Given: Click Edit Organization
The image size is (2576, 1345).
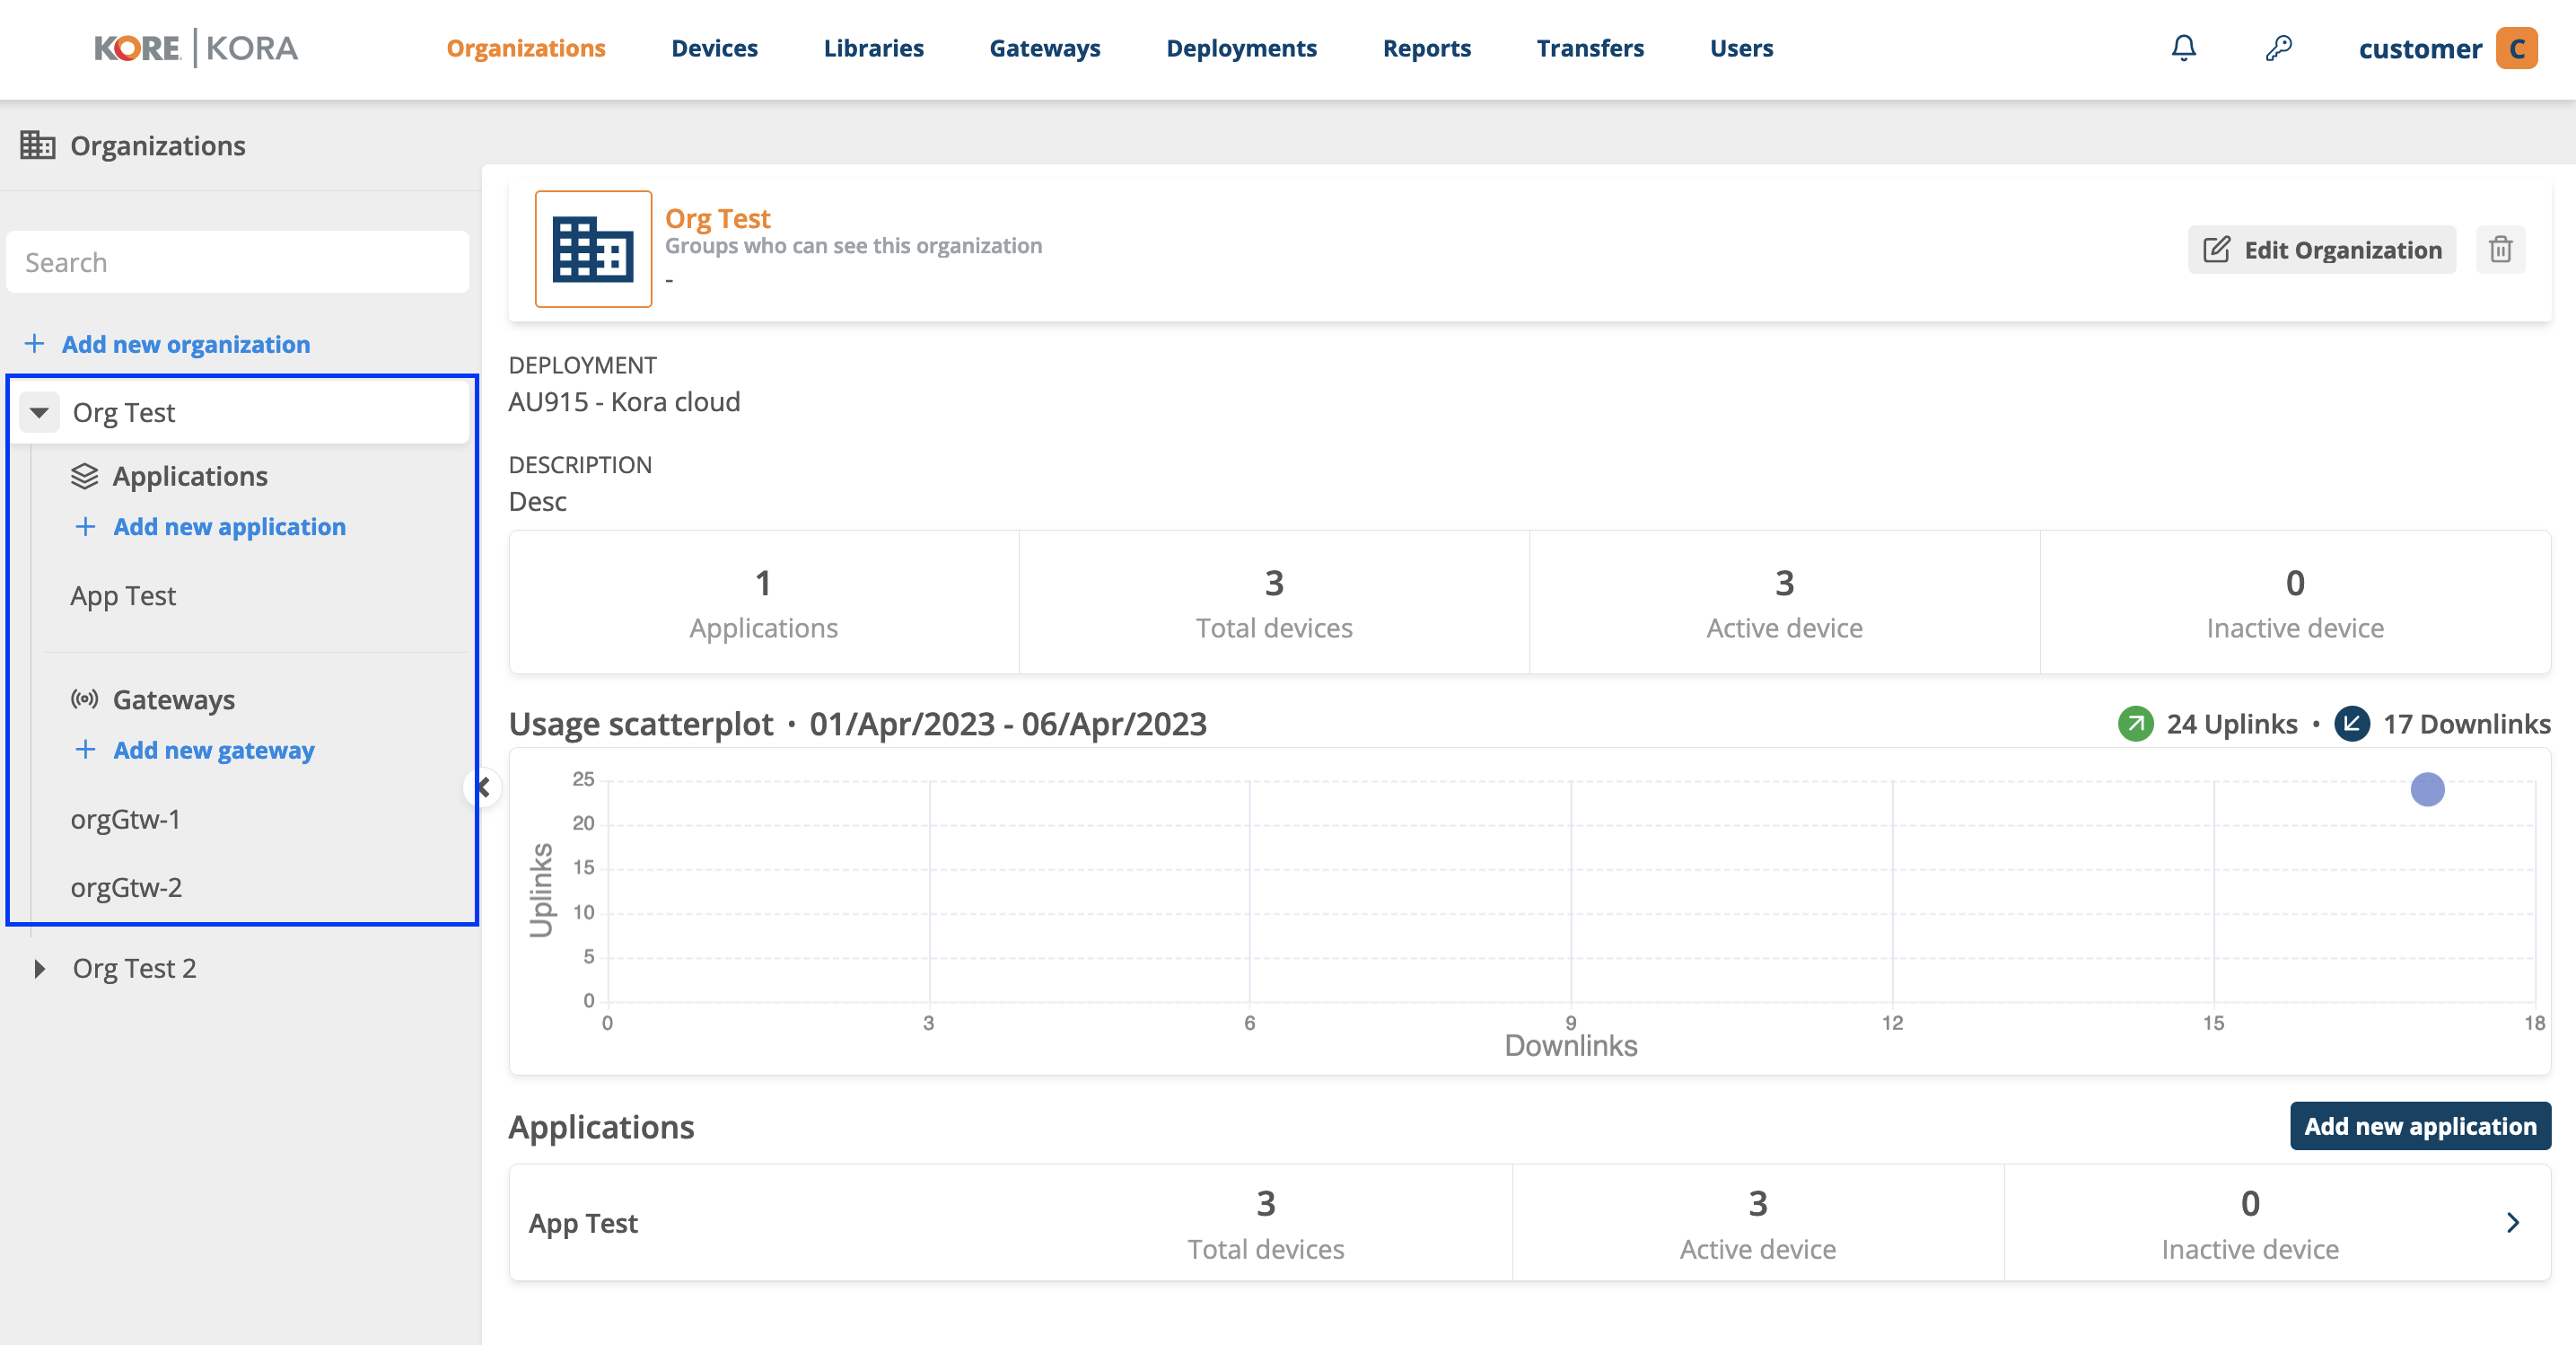Looking at the screenshot, I should (x=2321, y=250).
